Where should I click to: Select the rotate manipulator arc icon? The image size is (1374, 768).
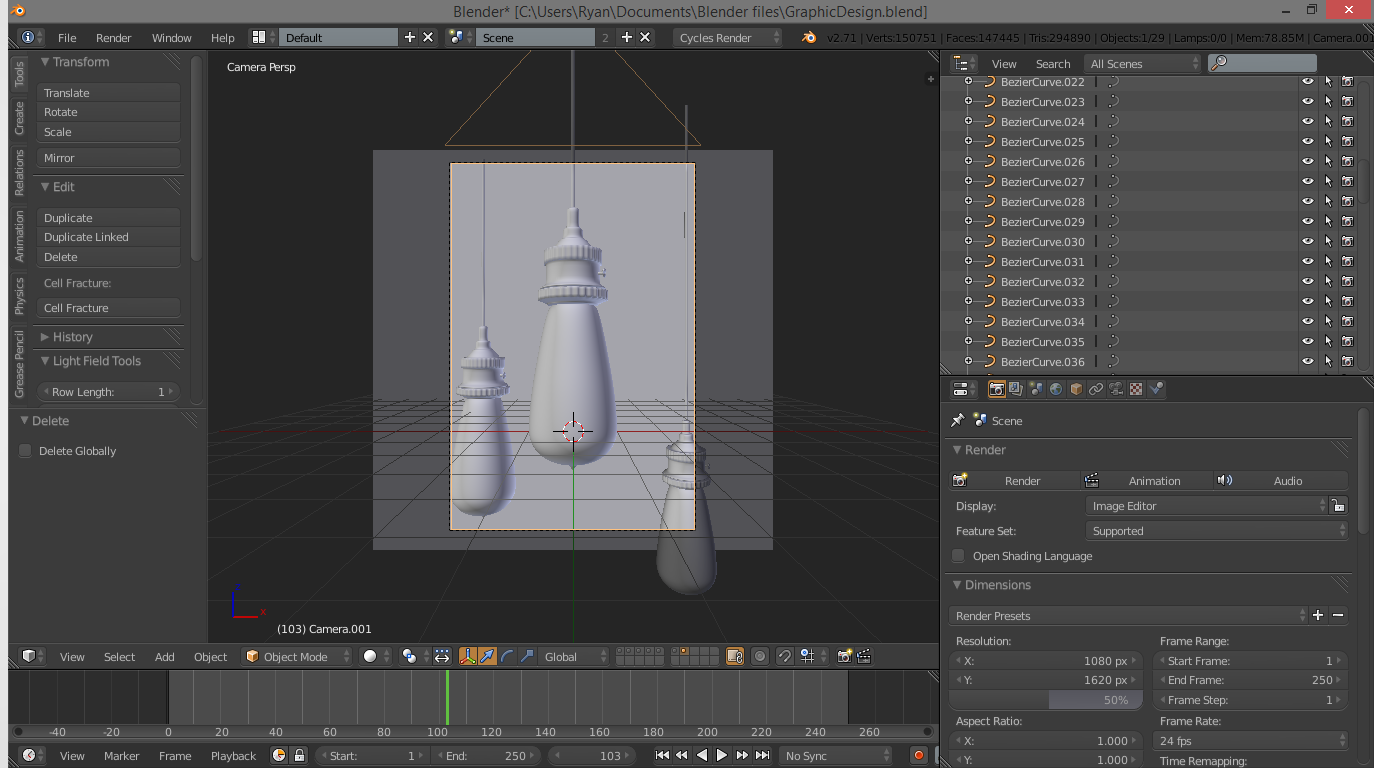pyautogui.click(x=507, y=656)
